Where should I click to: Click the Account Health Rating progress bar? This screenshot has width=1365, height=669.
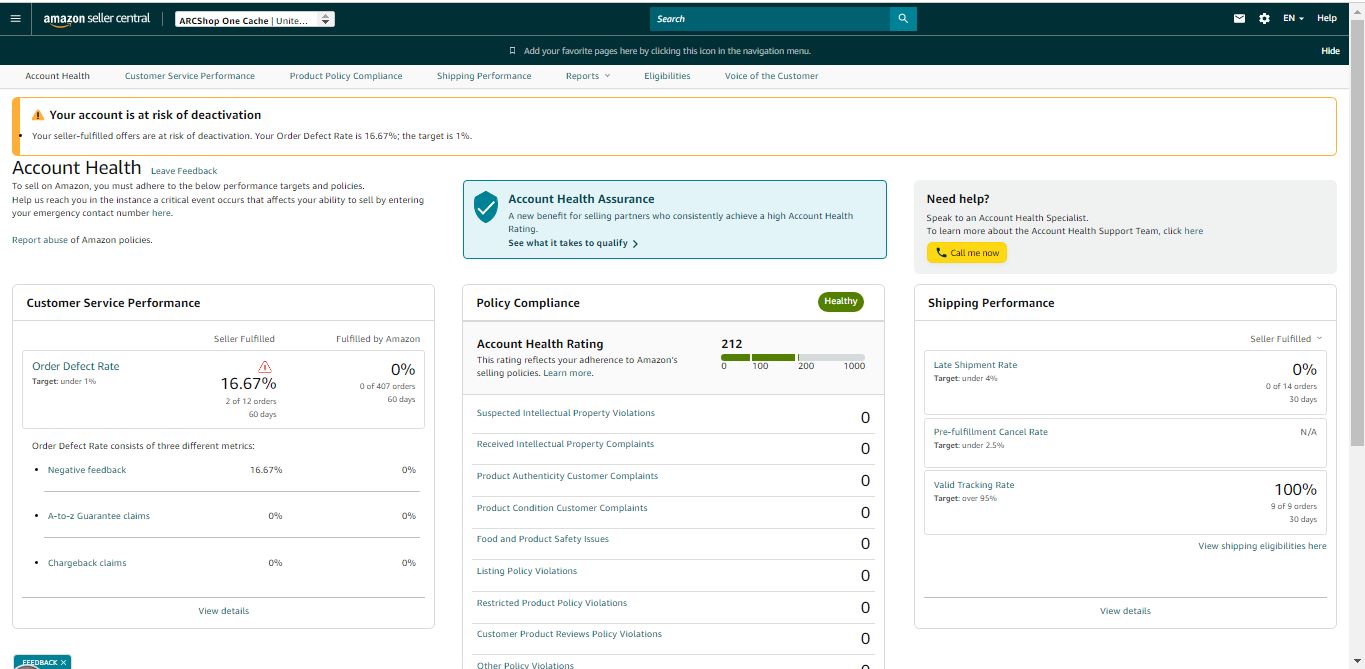pyautogui.click(x=793, y=357)
